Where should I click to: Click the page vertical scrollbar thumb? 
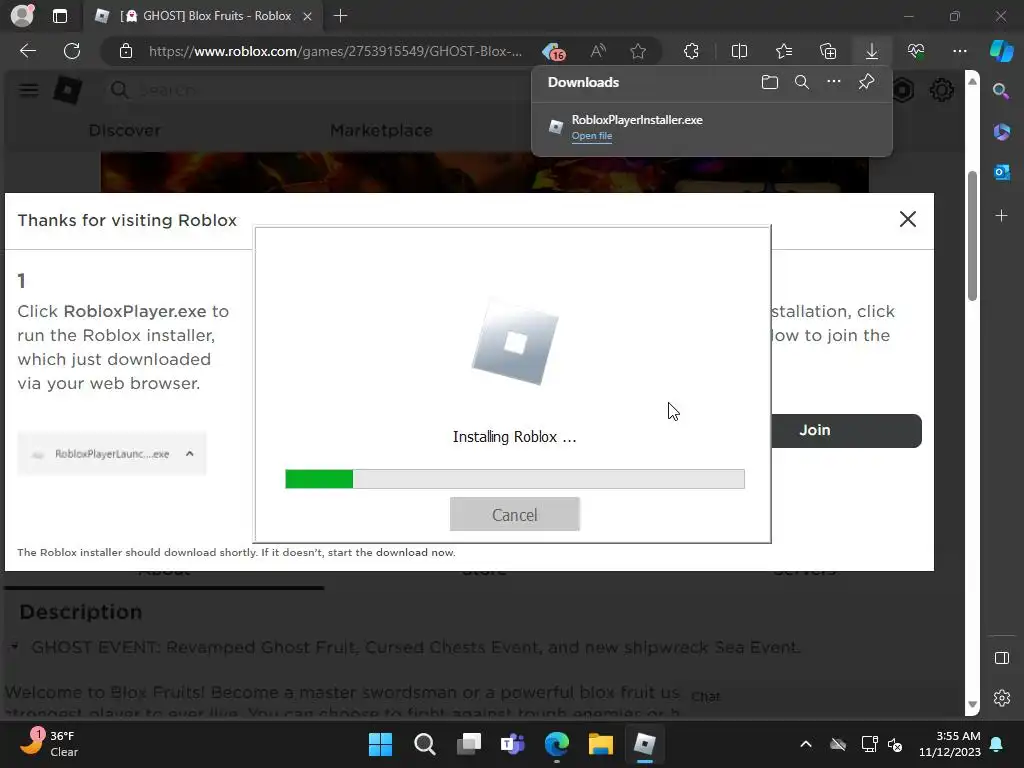click(x=972, y=235)
